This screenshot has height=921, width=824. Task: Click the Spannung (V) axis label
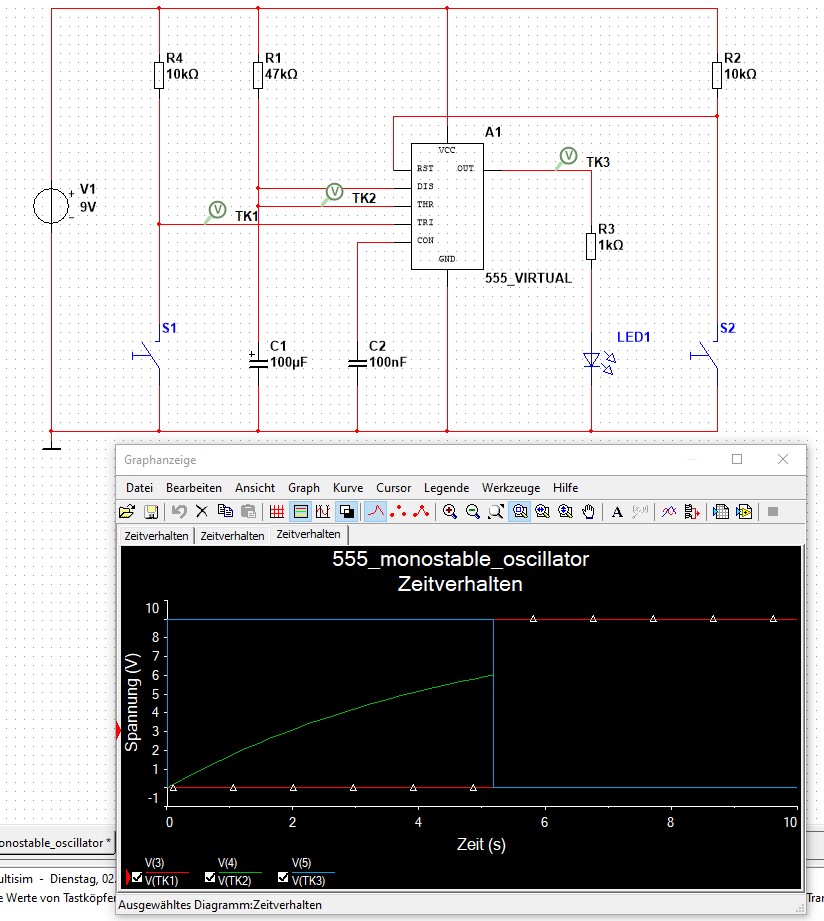tap(132, 702)
